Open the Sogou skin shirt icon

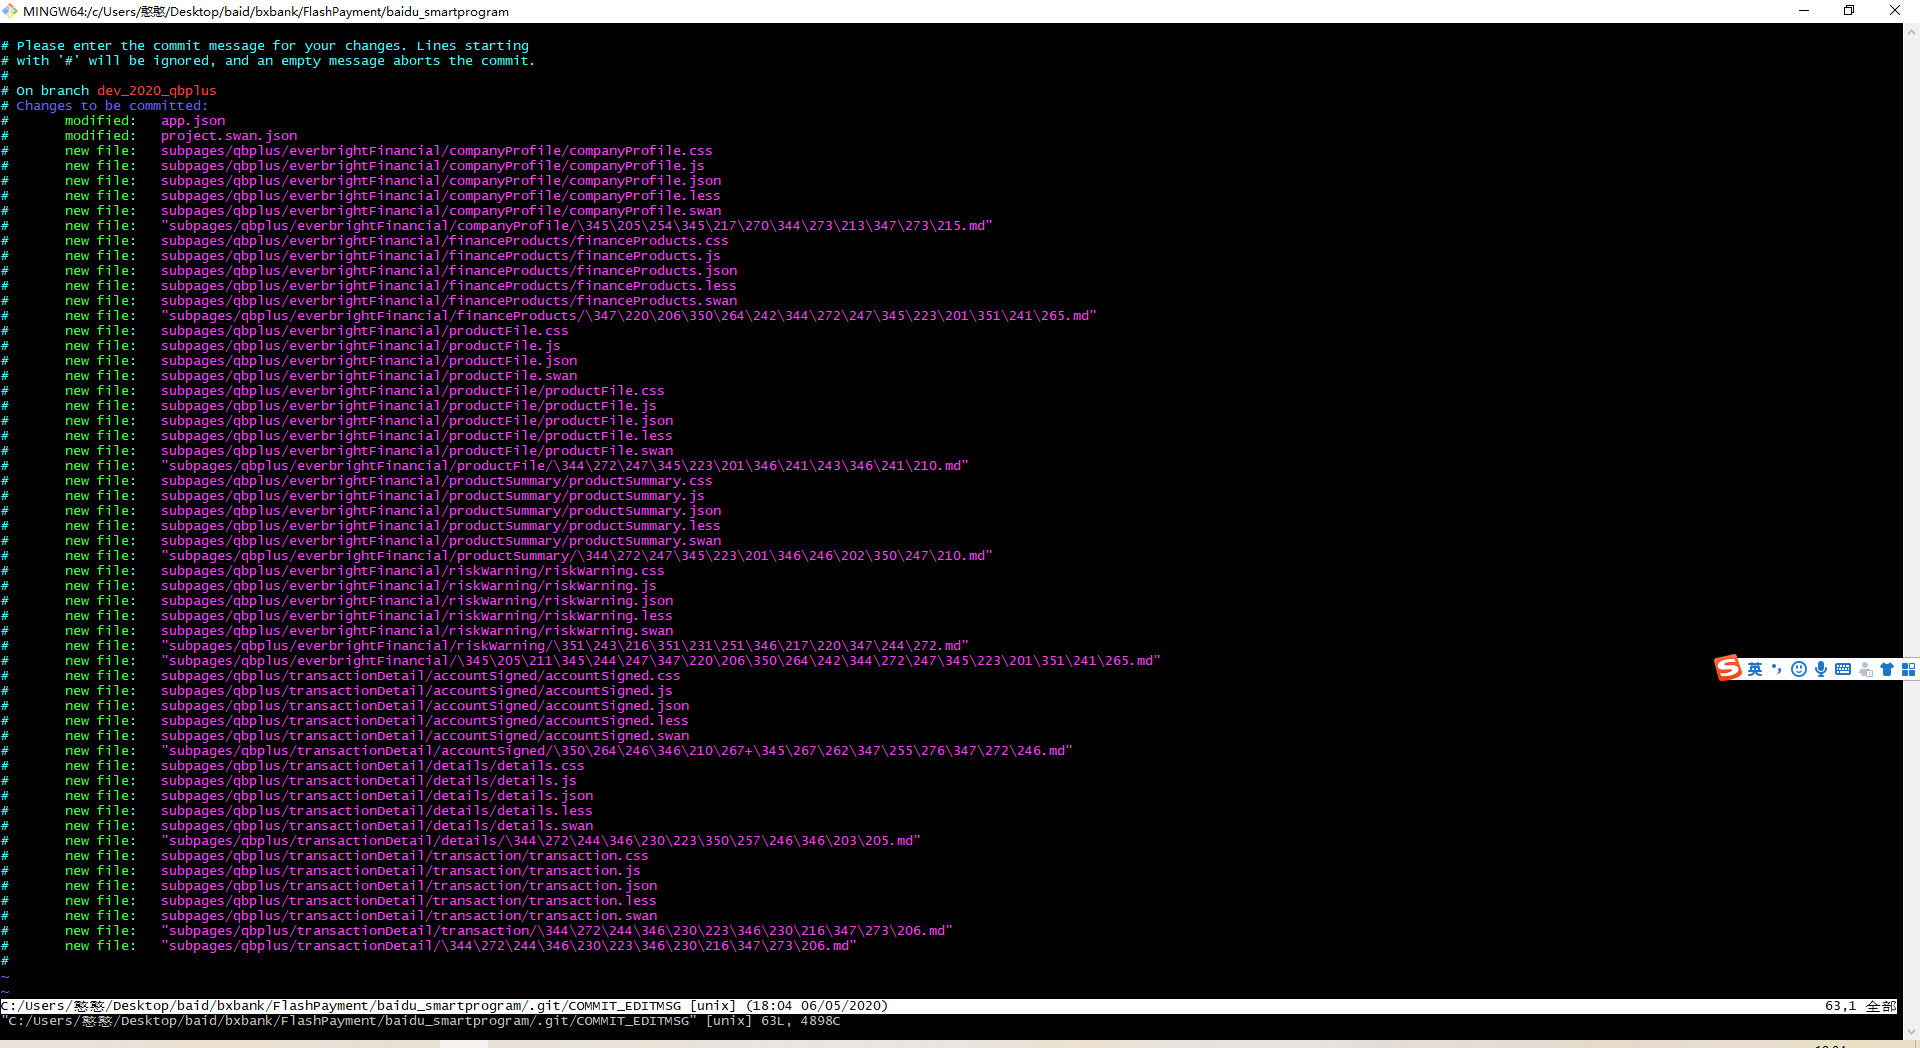coord(1887,669)
